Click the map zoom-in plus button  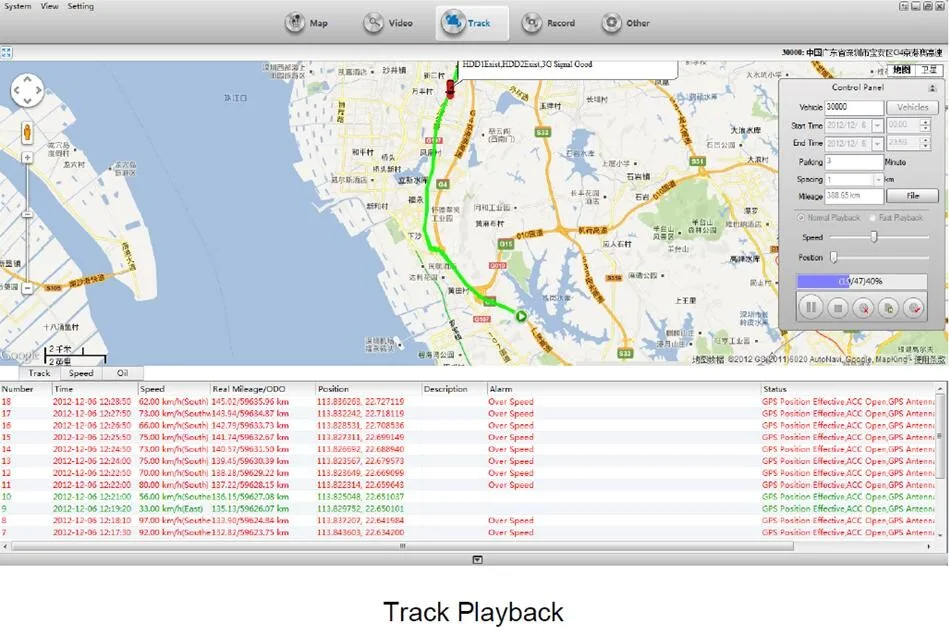(x=27, y=157)
